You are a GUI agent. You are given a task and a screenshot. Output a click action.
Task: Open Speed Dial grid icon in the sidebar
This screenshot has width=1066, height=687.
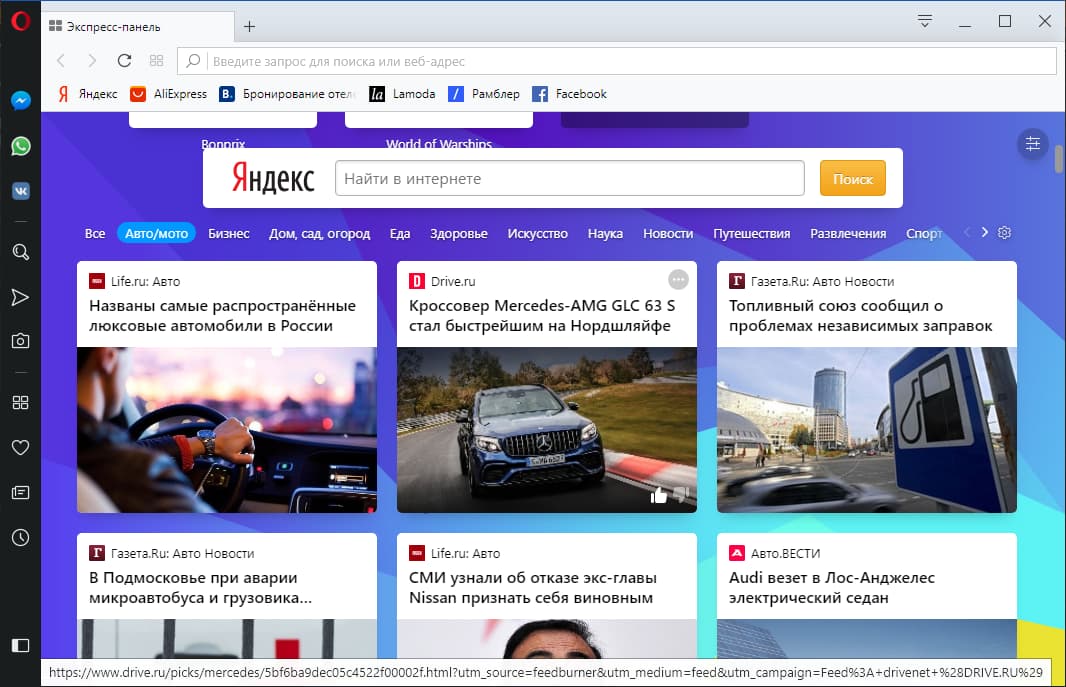click(20, 403)
